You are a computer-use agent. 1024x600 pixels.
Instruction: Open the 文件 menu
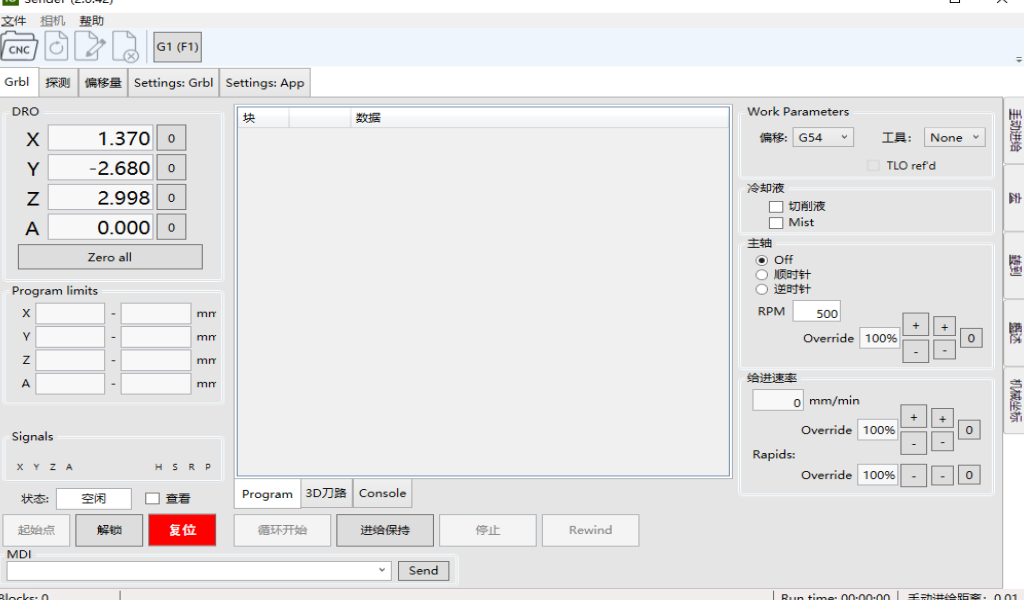click(x=14, y=21)
